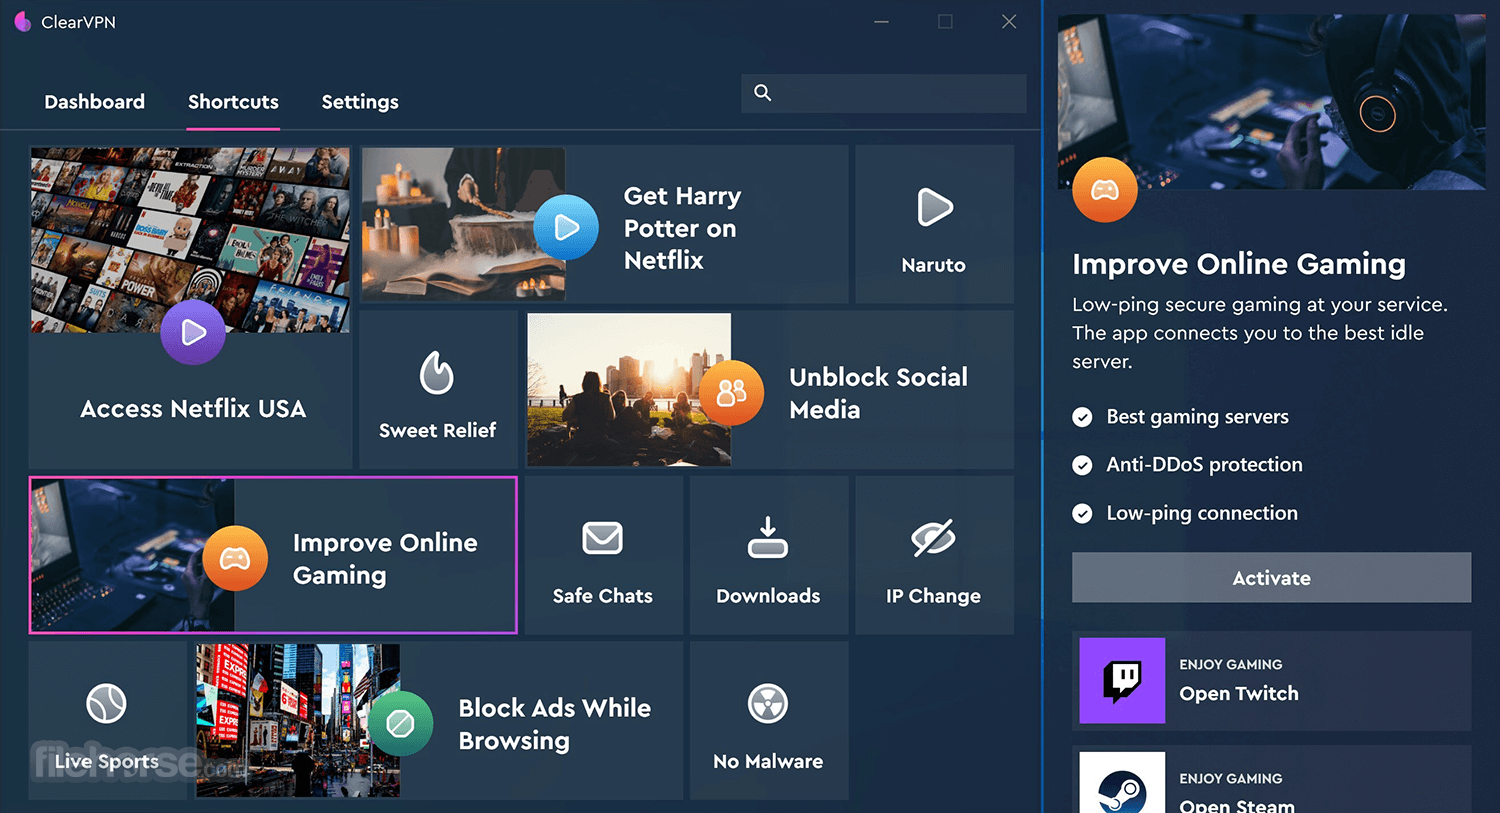Click the Twitch logo icon
This screenshot has width=1500, height=813.
pos(1122,680)
